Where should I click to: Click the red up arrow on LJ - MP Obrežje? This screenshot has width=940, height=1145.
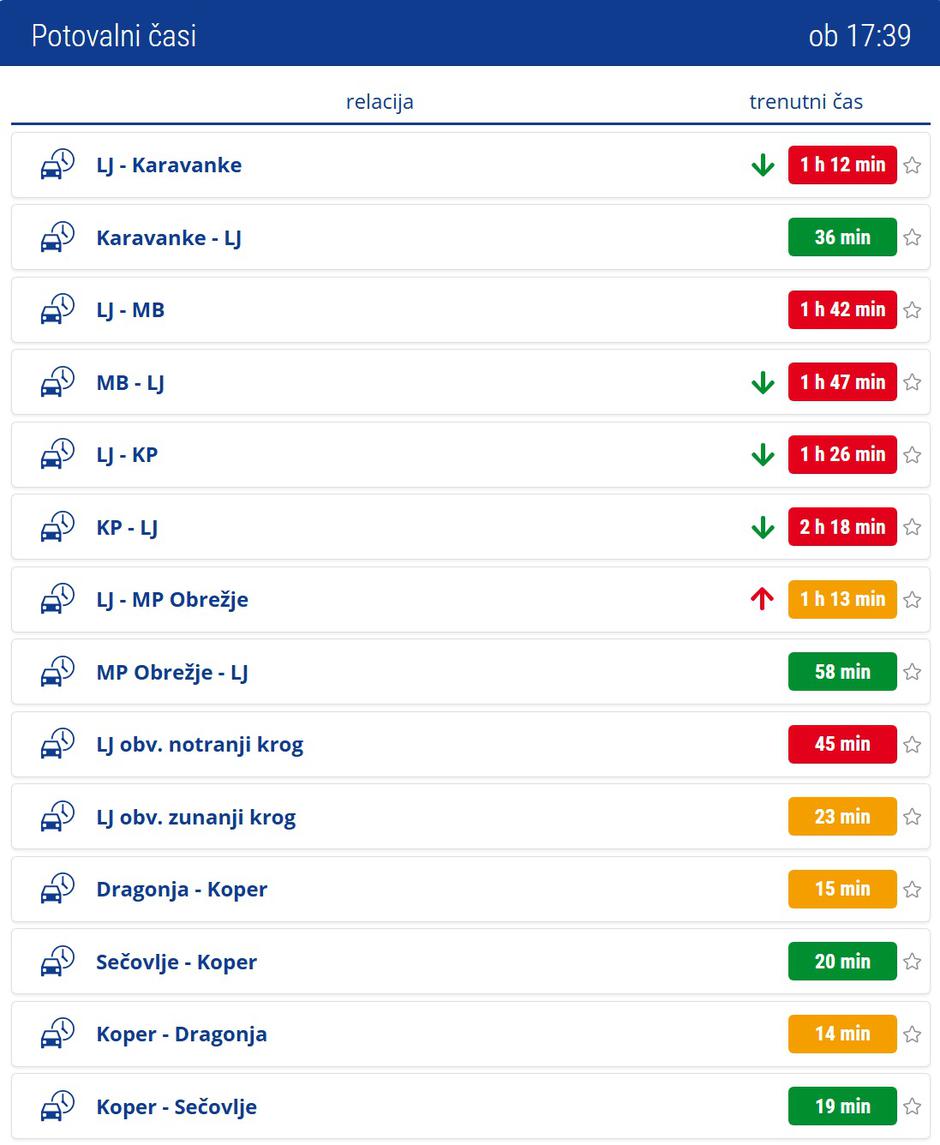[763, 599]
